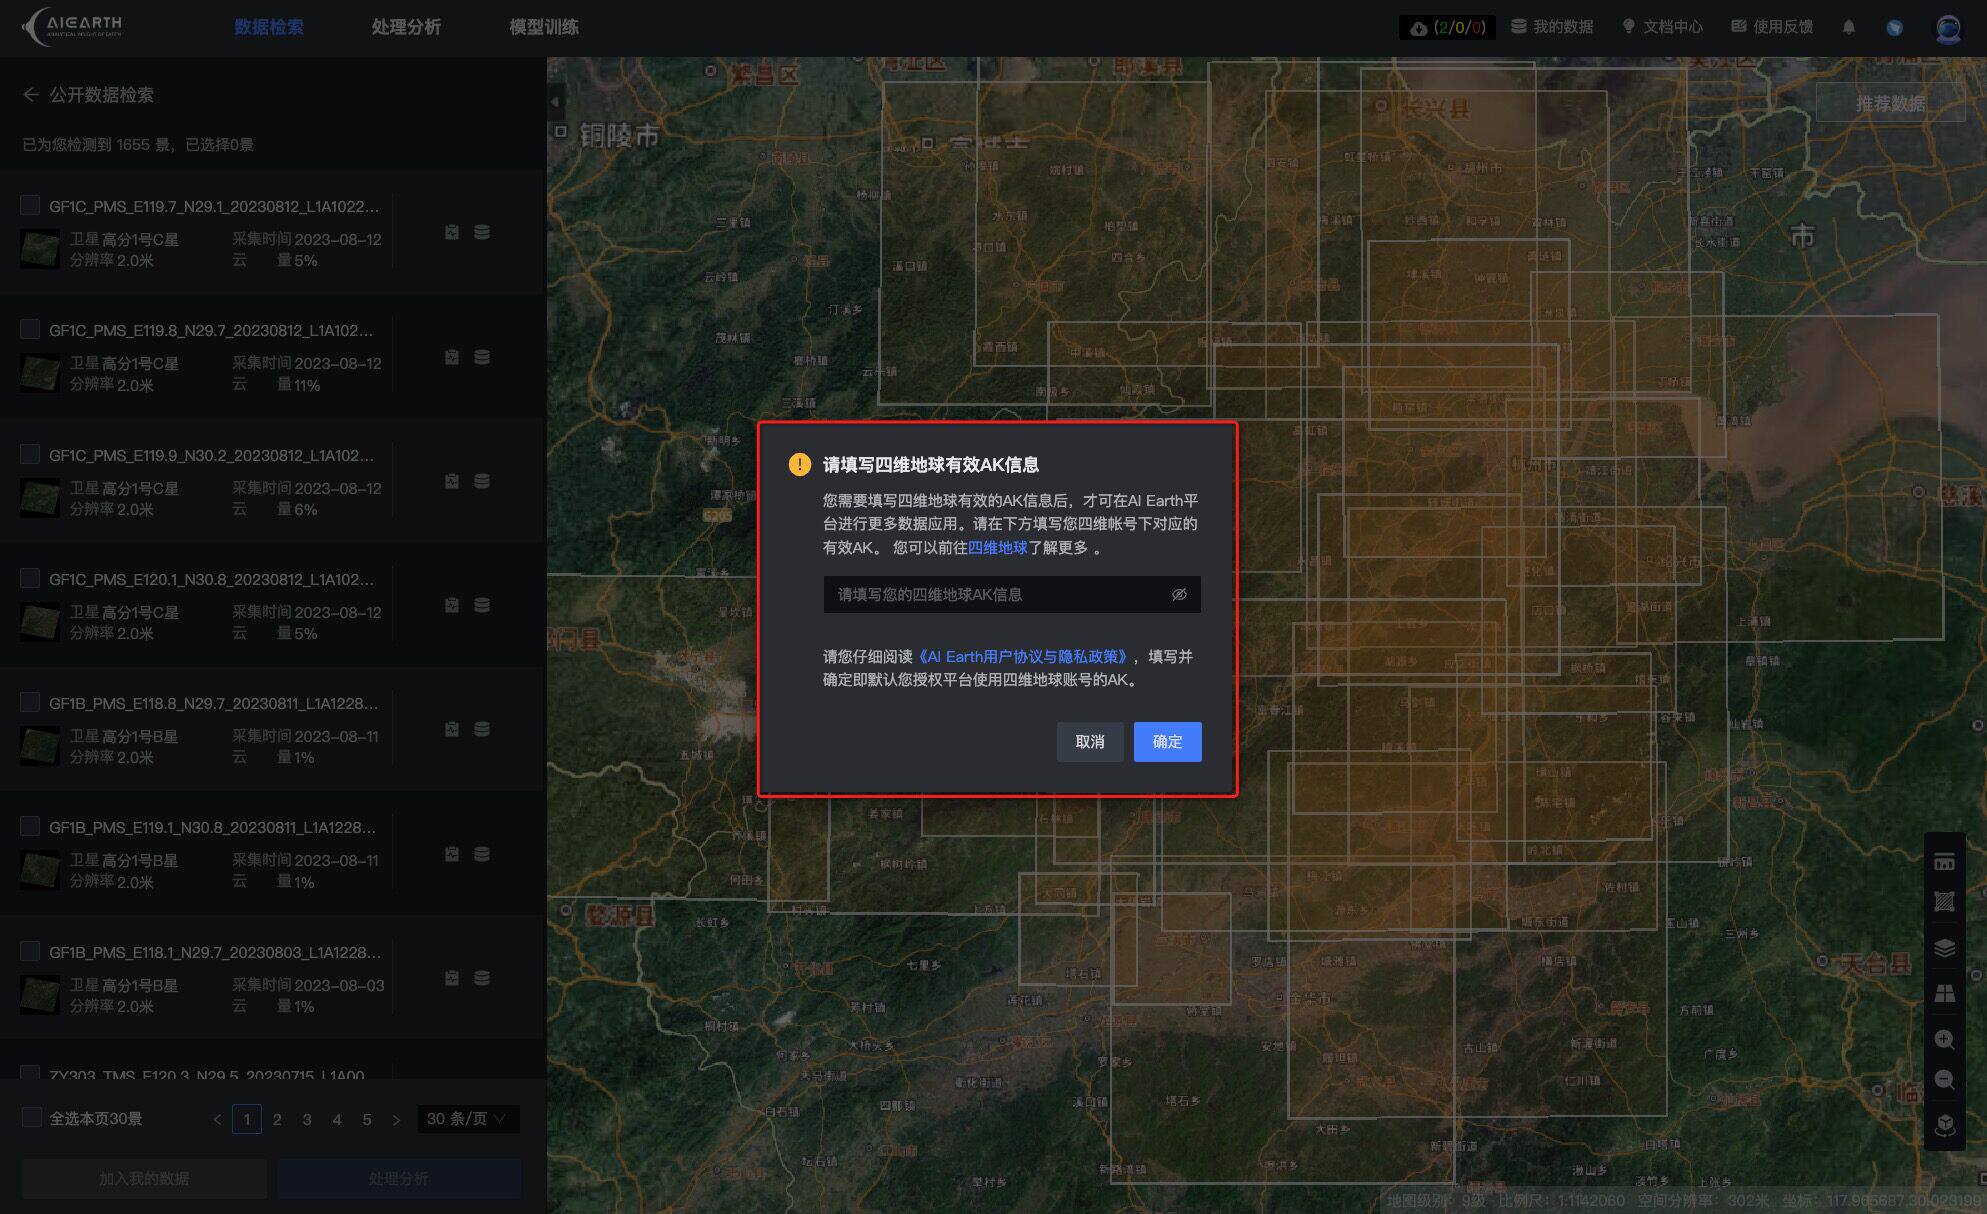Click the AI Earth logo
1987x1214 pixels.
click(x=73, y=26)
